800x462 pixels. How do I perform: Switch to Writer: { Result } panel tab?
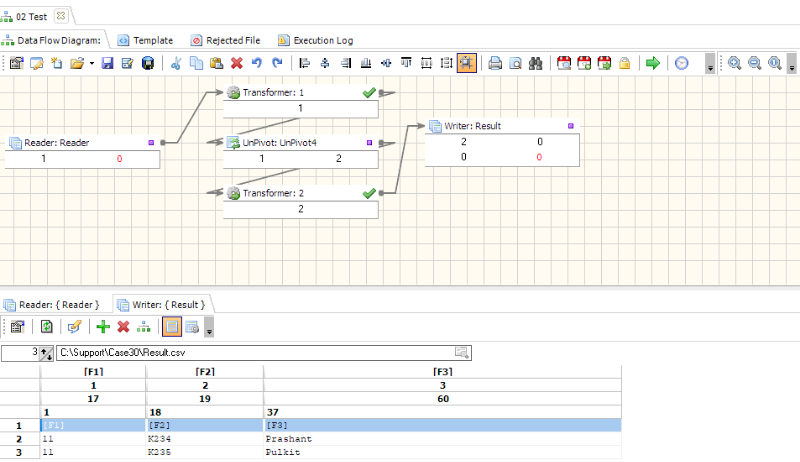tap(161, 304)
